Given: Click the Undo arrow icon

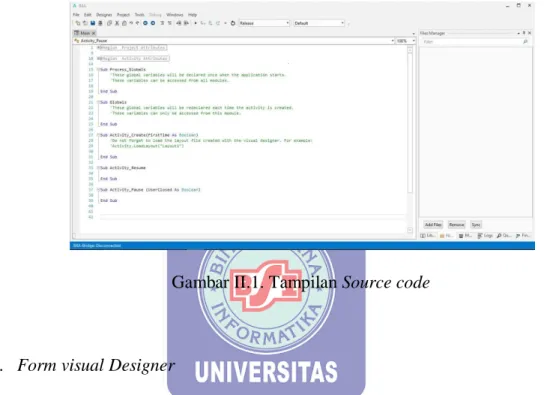Looking at the screenshot, I should pyautogui.click(x=131, y=23).
